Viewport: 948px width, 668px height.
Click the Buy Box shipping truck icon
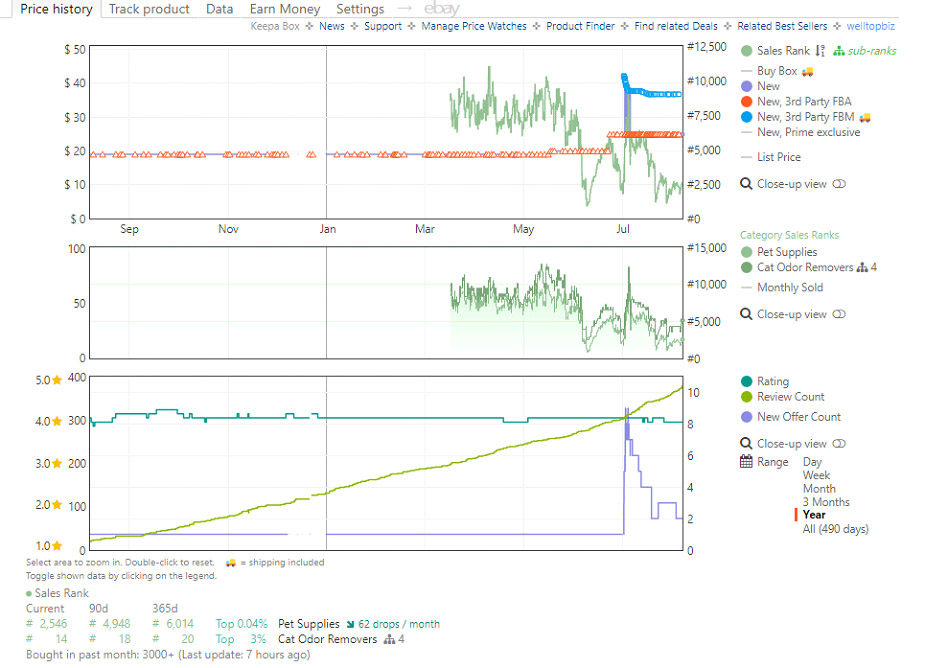click(808, 71)
